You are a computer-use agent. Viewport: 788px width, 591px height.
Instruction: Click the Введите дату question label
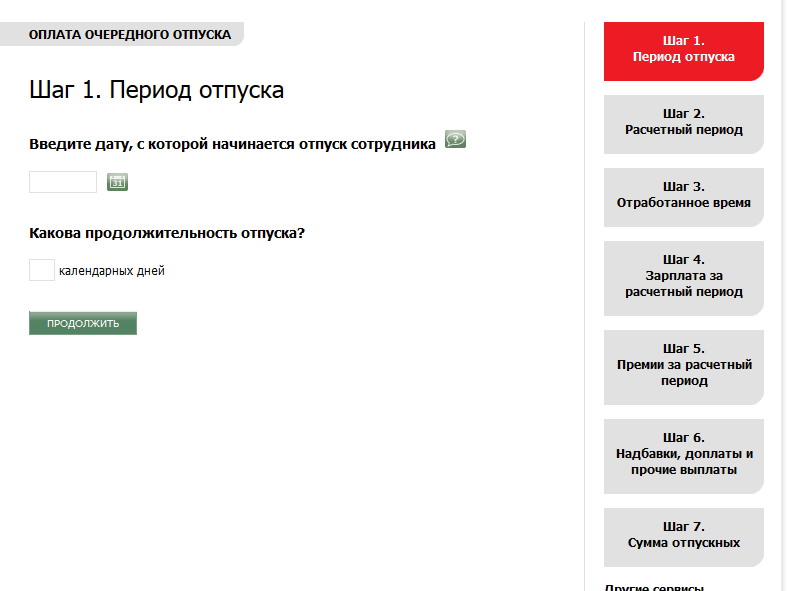point(232,144)
